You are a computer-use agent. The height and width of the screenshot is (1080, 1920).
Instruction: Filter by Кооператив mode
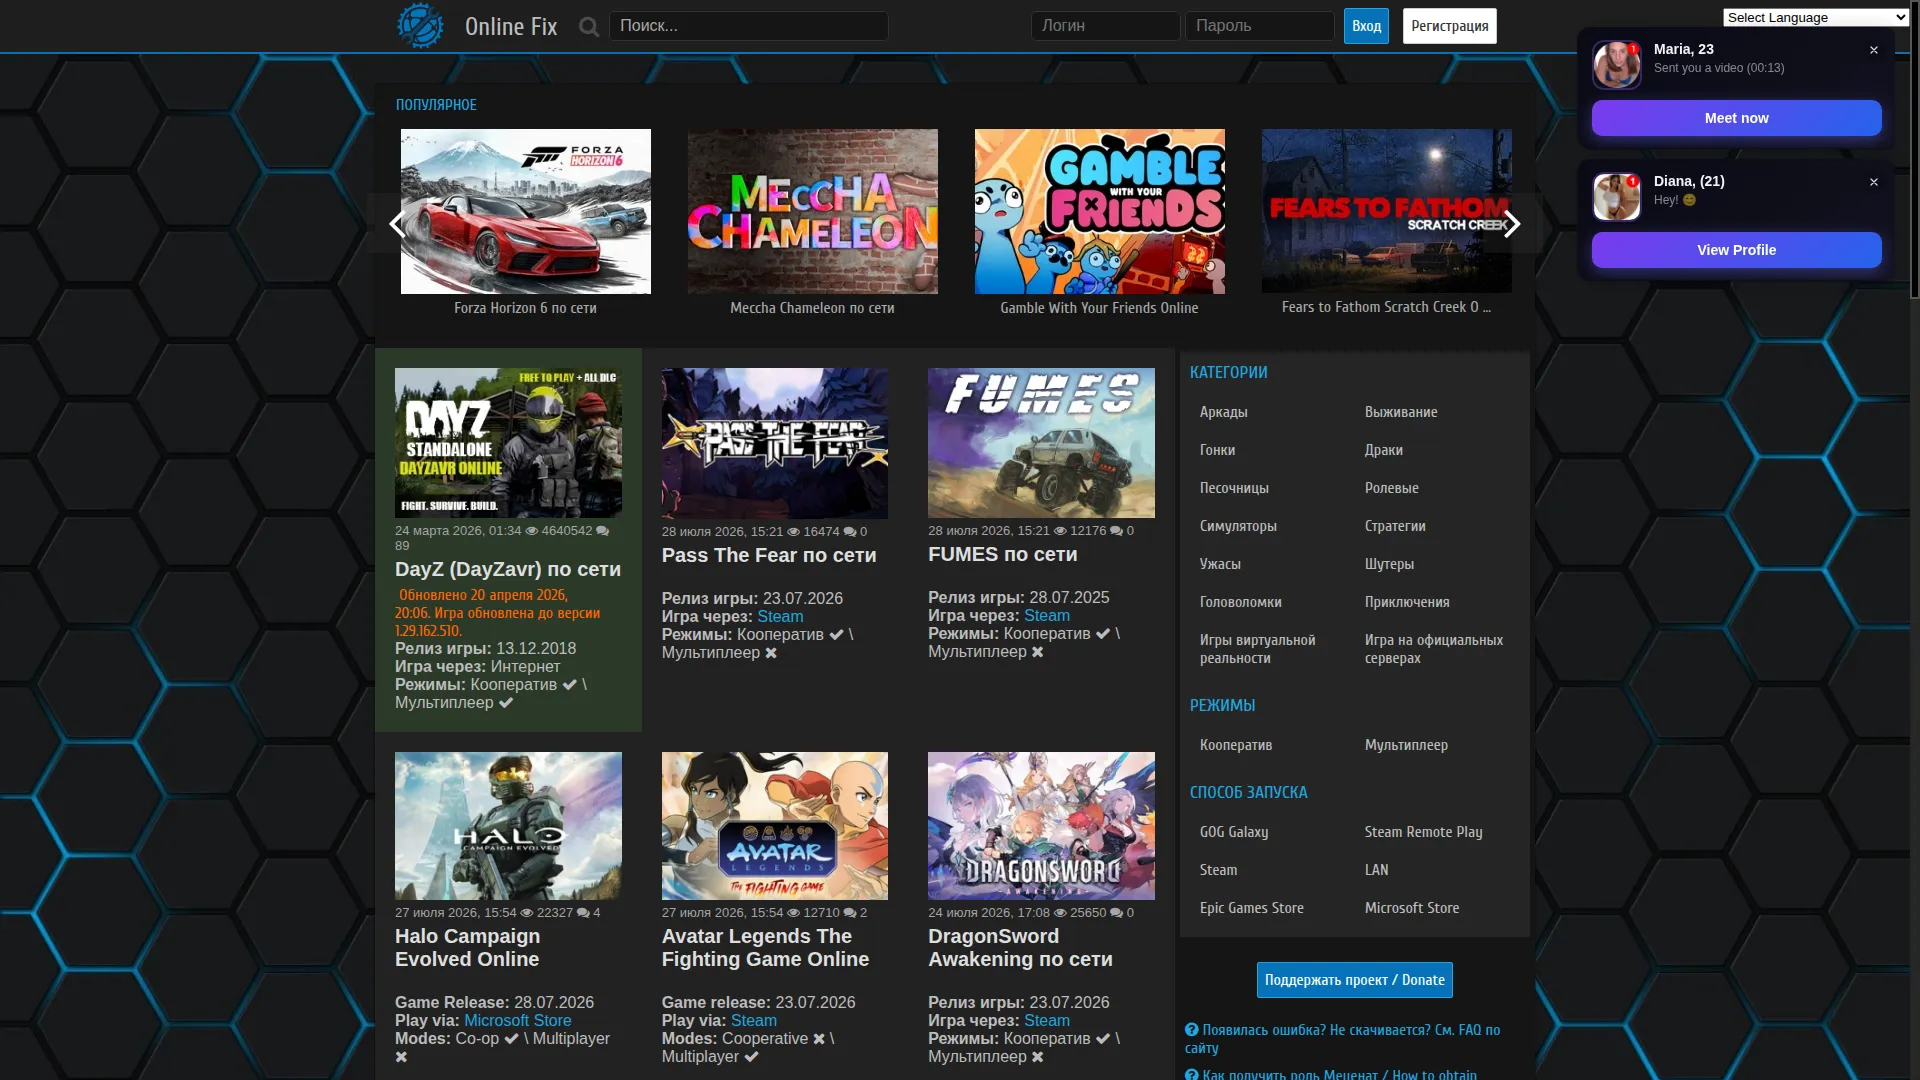(1236, 745)
